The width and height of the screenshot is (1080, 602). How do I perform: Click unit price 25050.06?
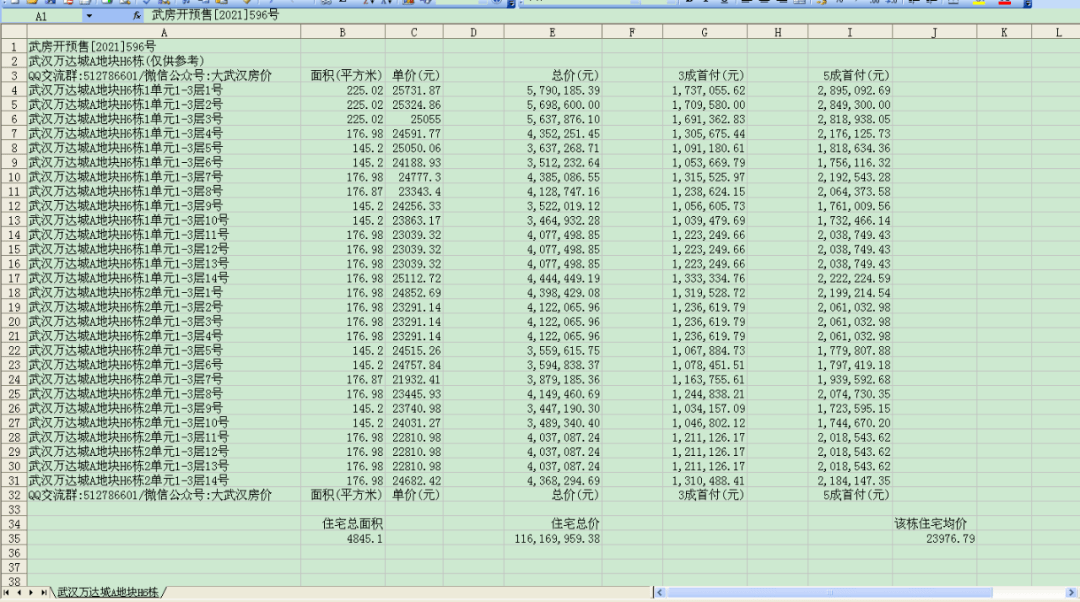tap(416, 147)
